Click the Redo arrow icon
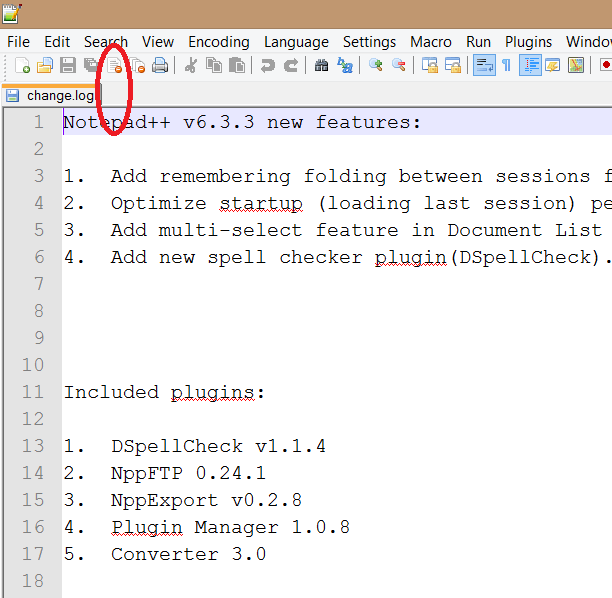 pyautogui.click(x=291, y=65)
